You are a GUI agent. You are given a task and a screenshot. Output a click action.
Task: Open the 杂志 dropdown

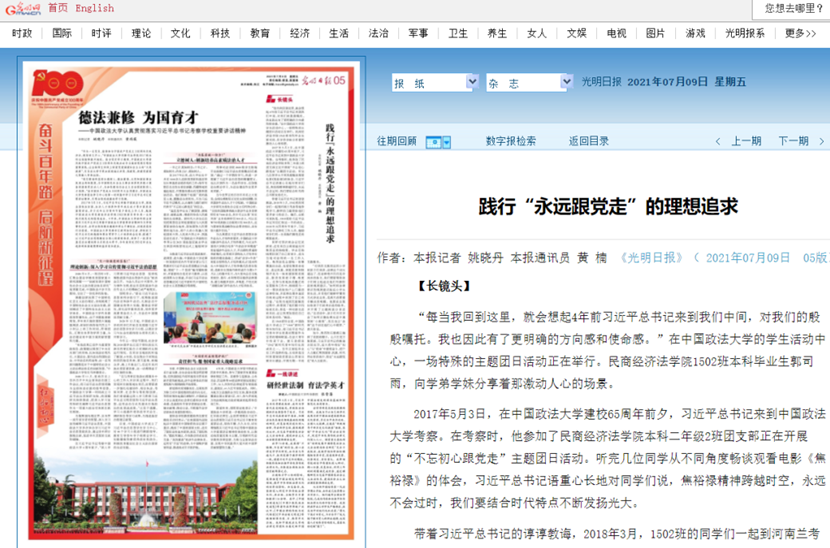coord(529,83)
